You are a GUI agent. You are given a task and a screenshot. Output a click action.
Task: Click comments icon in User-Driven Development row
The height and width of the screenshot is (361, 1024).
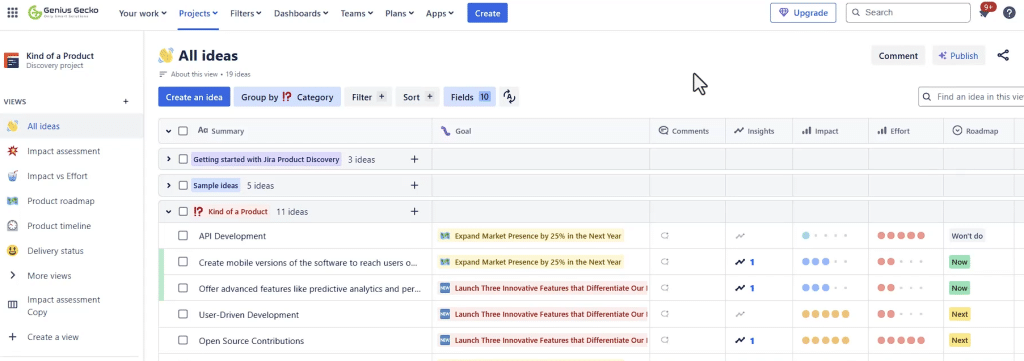665,314
